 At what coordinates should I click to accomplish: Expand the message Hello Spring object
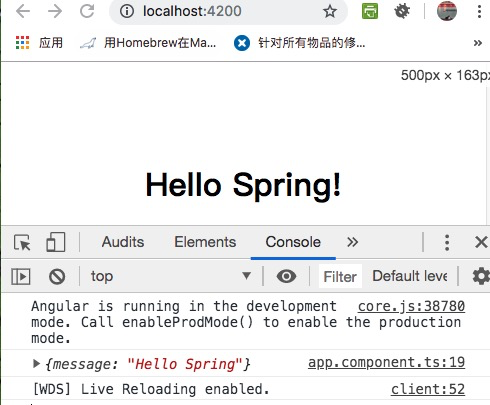(36, 364)
